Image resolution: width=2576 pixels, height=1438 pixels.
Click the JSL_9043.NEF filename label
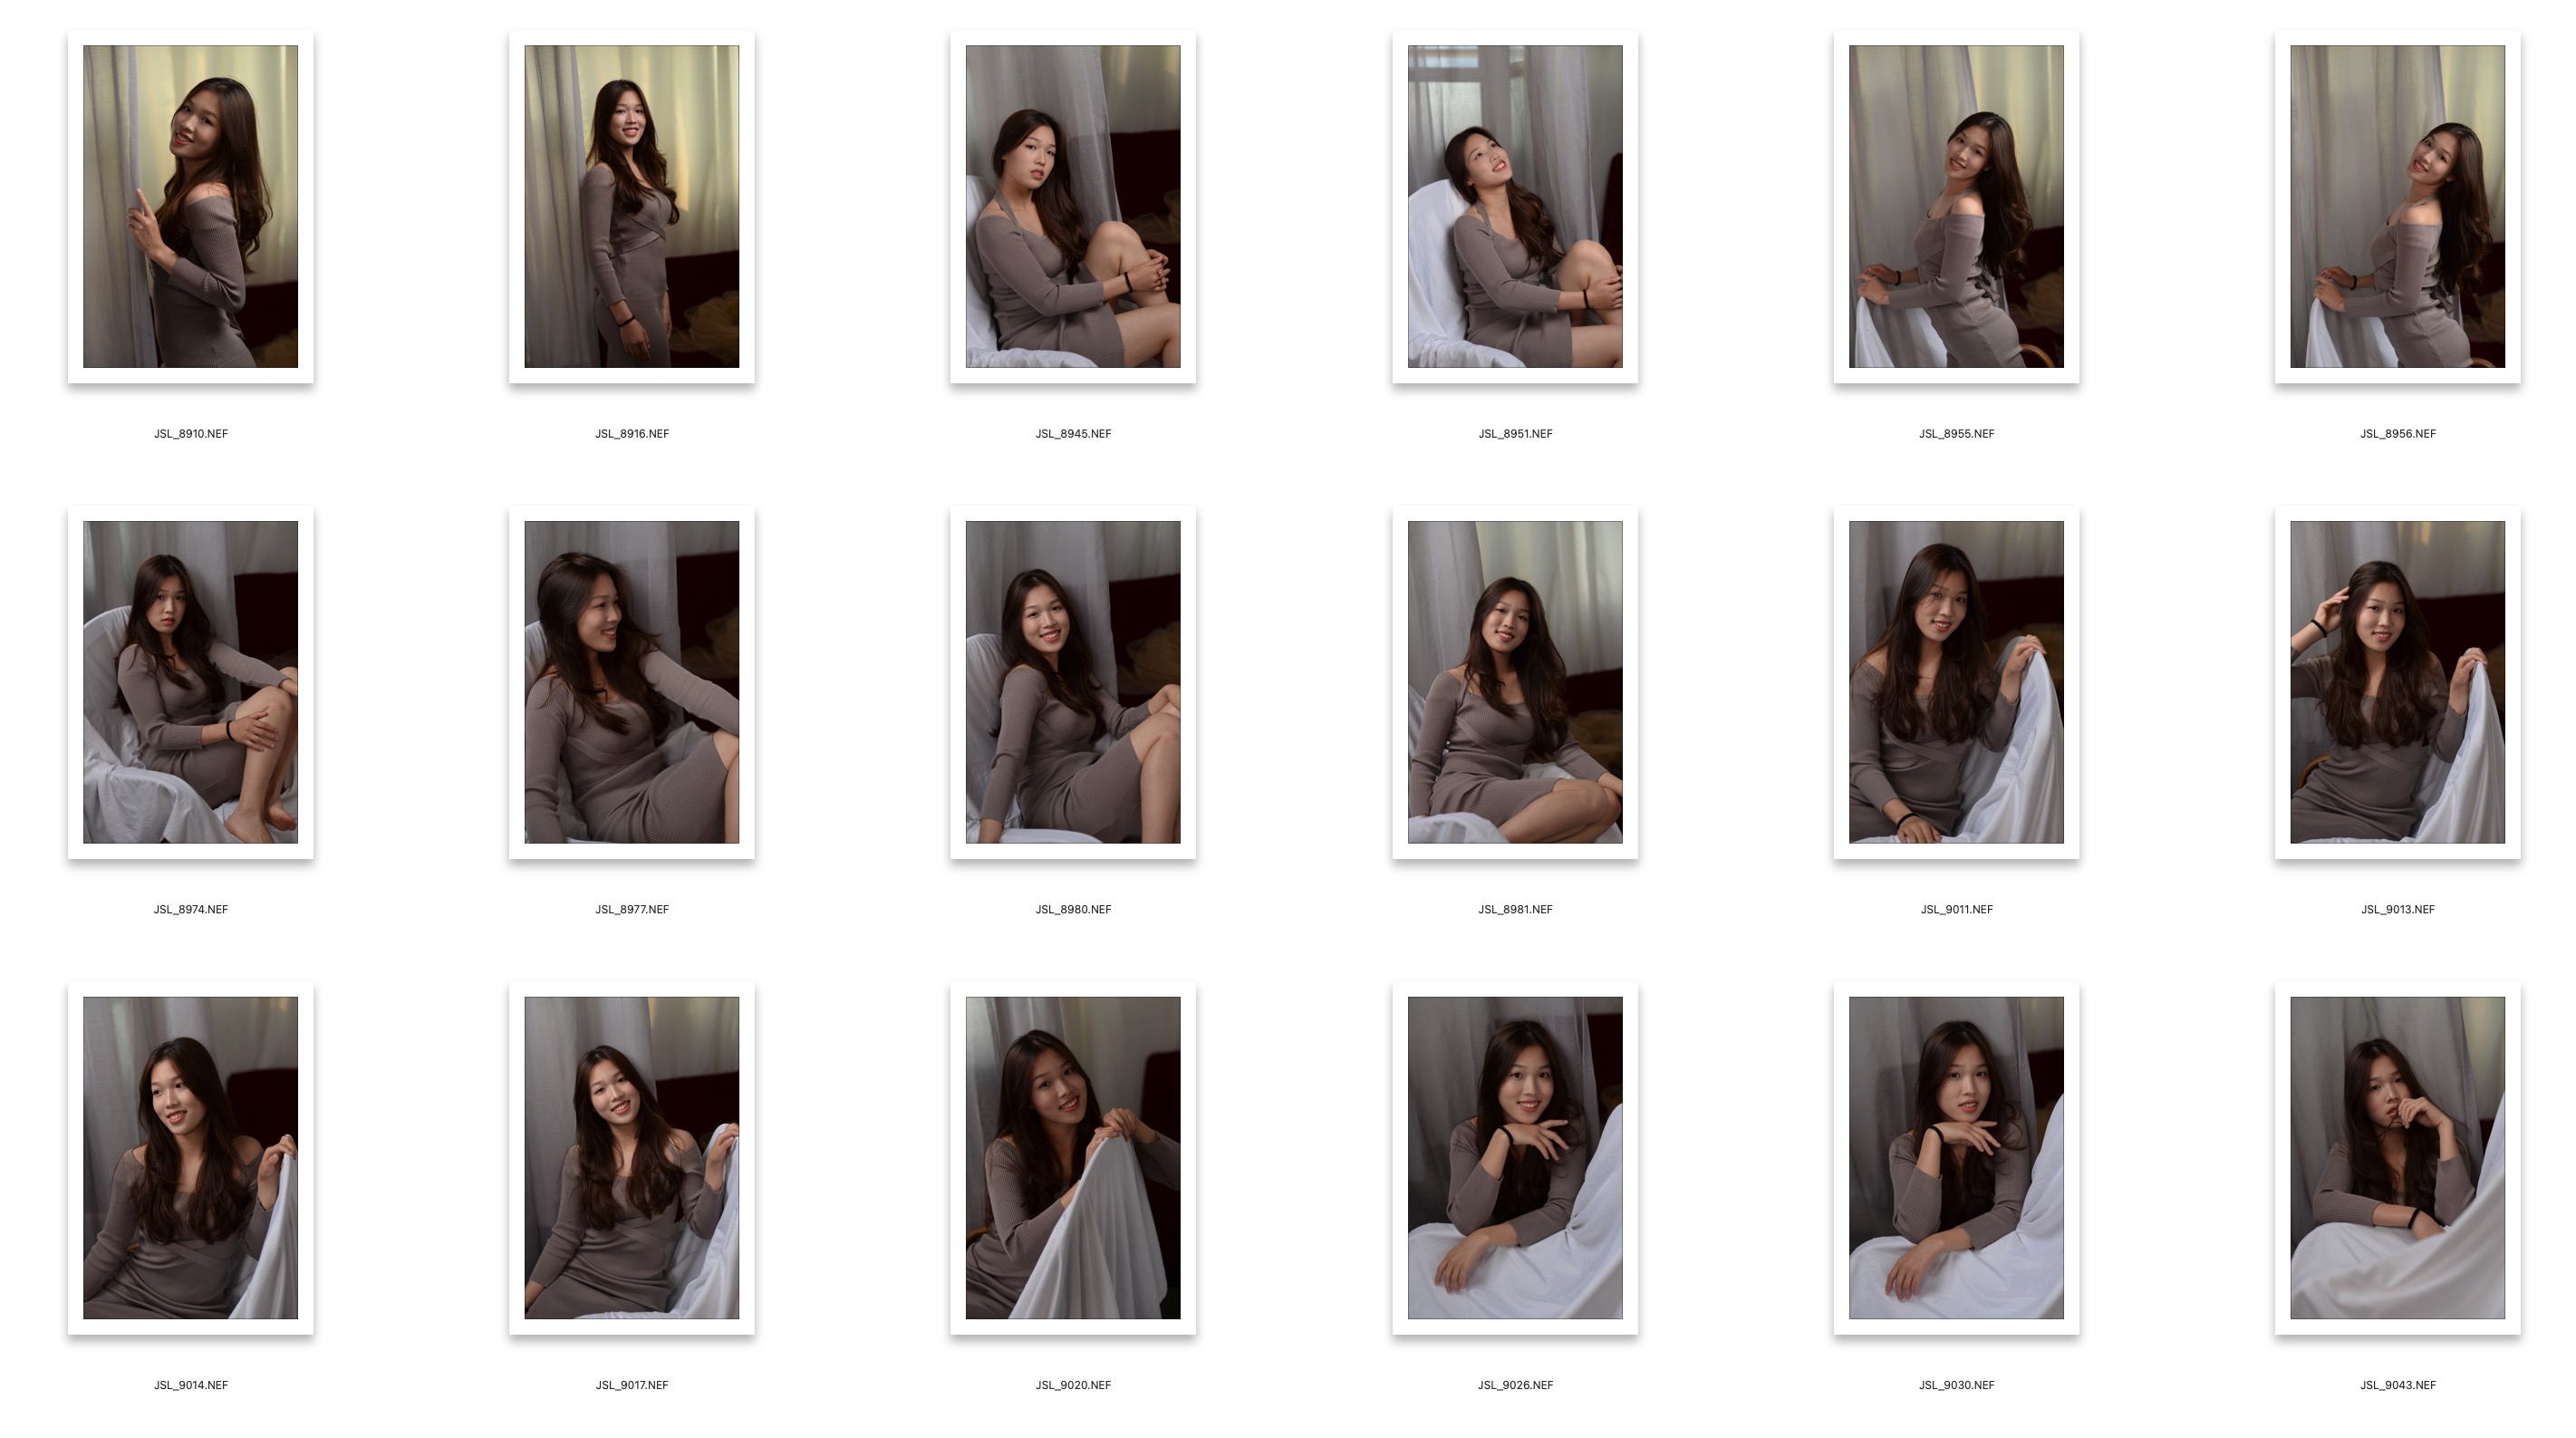[2397, 1385]
